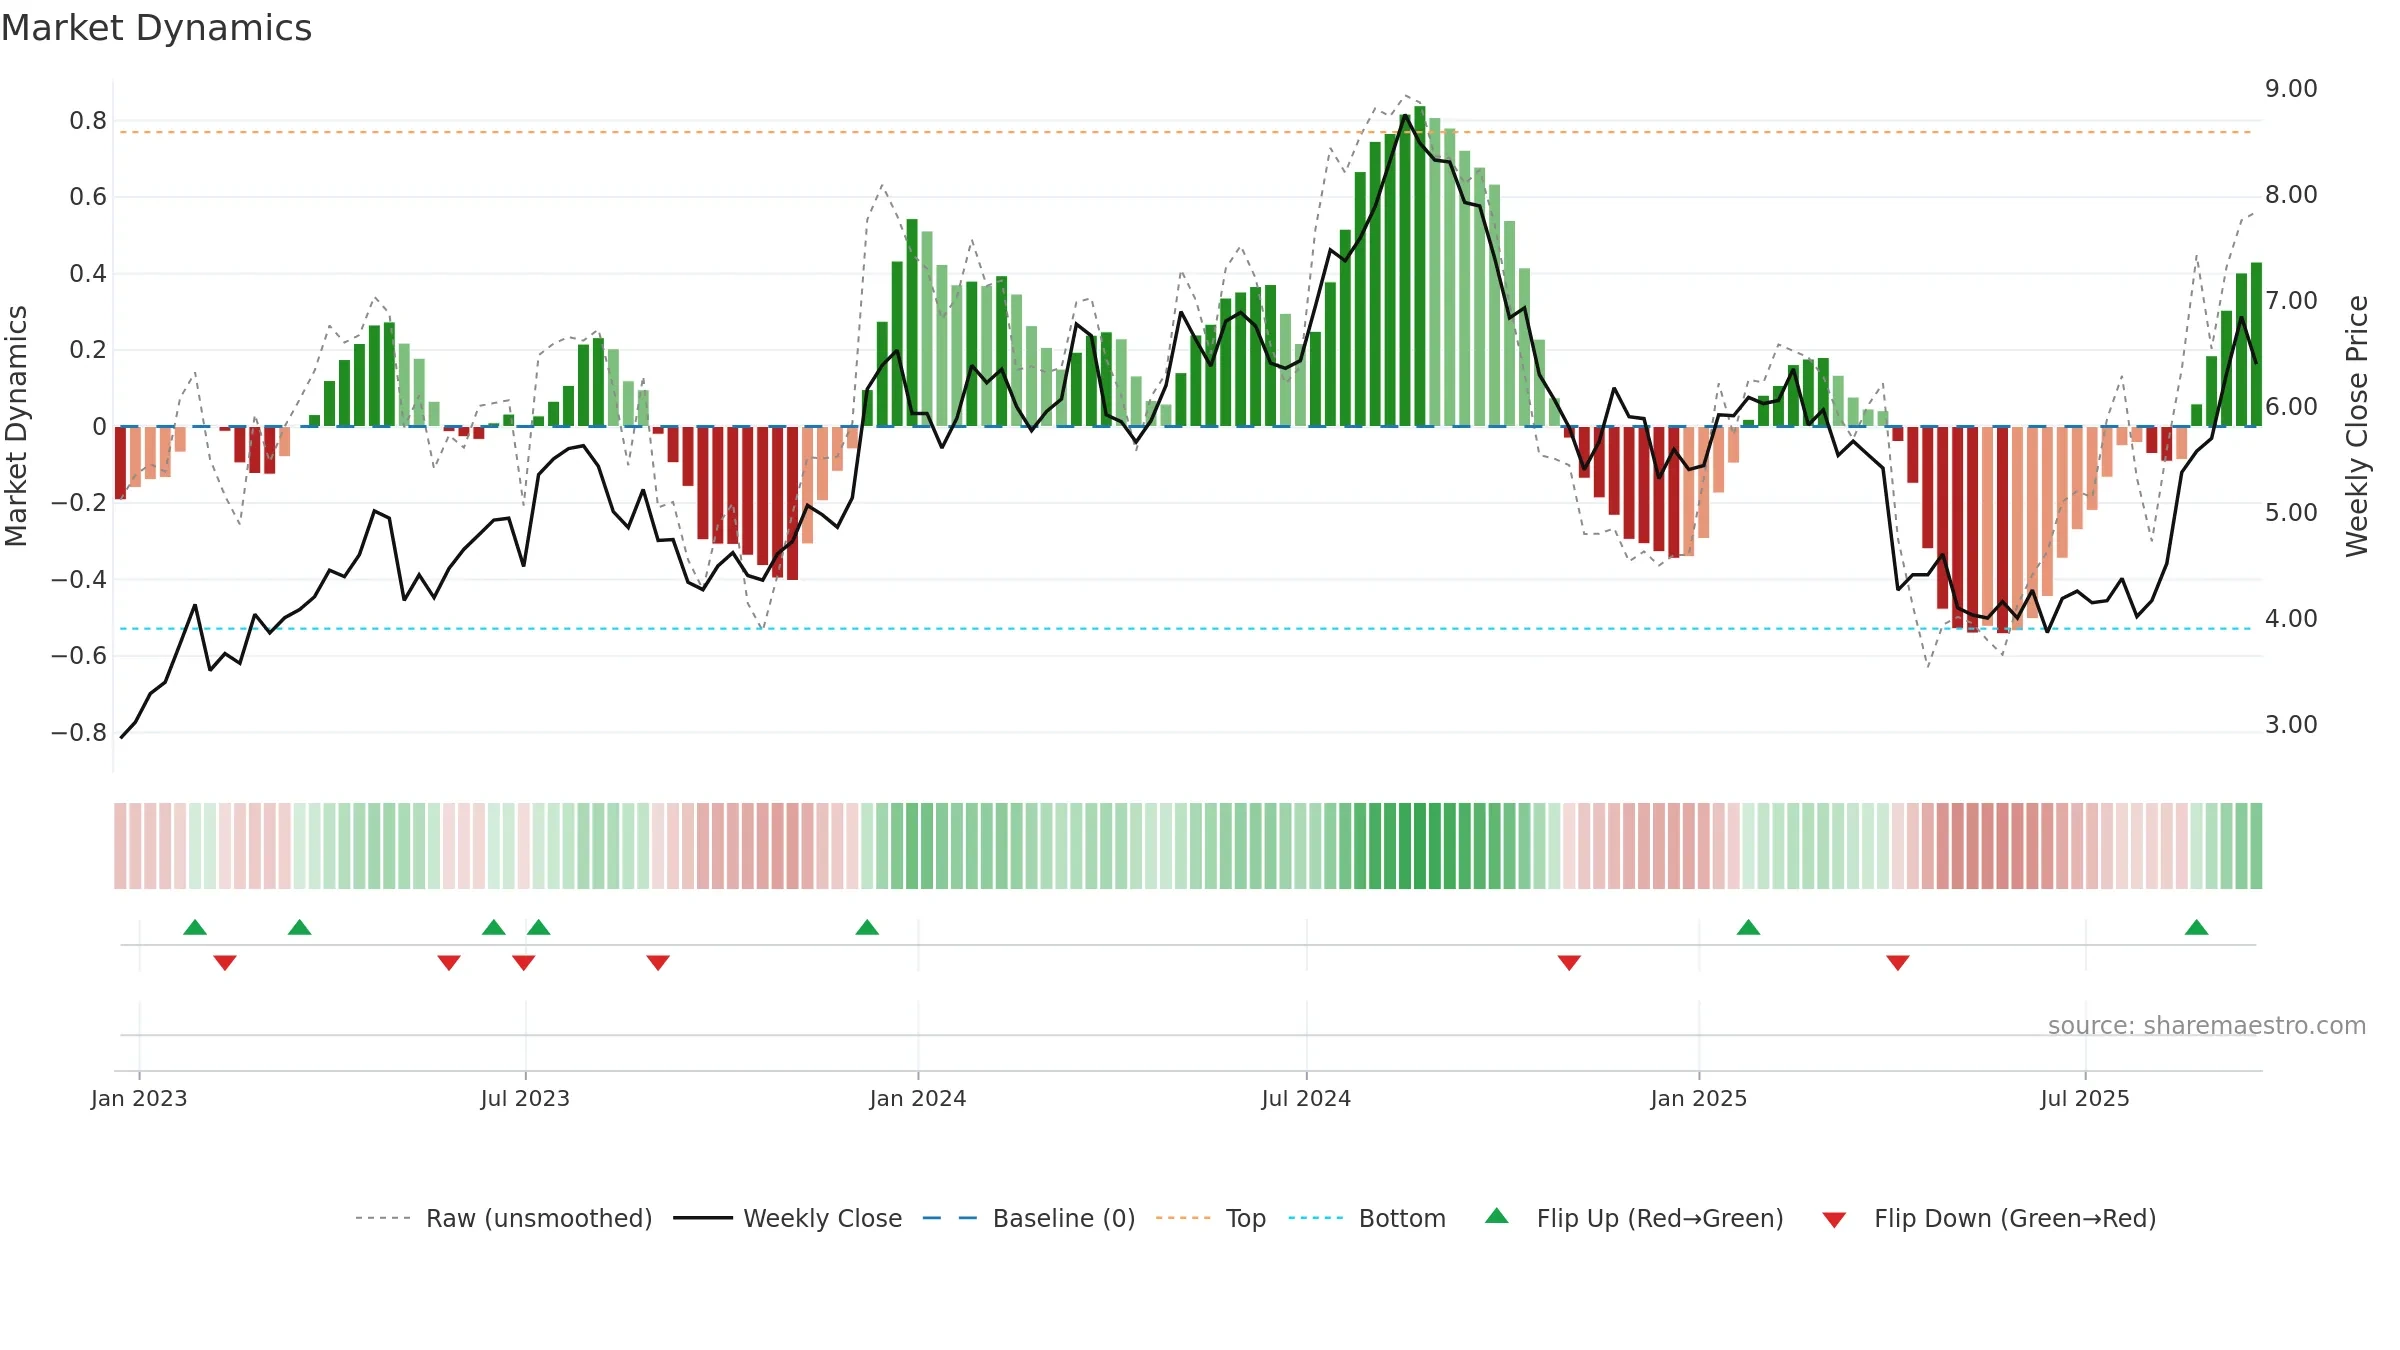Click the Weekly Close Price axis title
2400x1350 pixels.
coord(2357,426)
